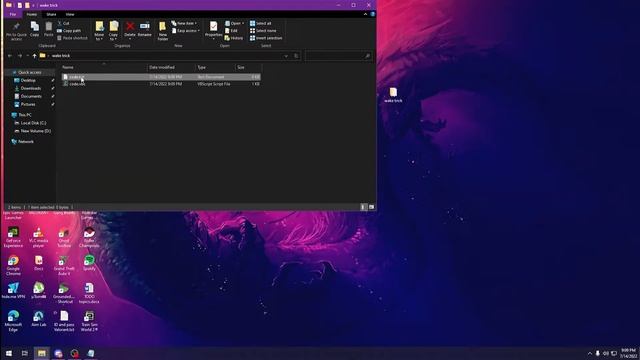
Task: Select the GeForce Experience desktop shortcut
Action: click(13, 237)
